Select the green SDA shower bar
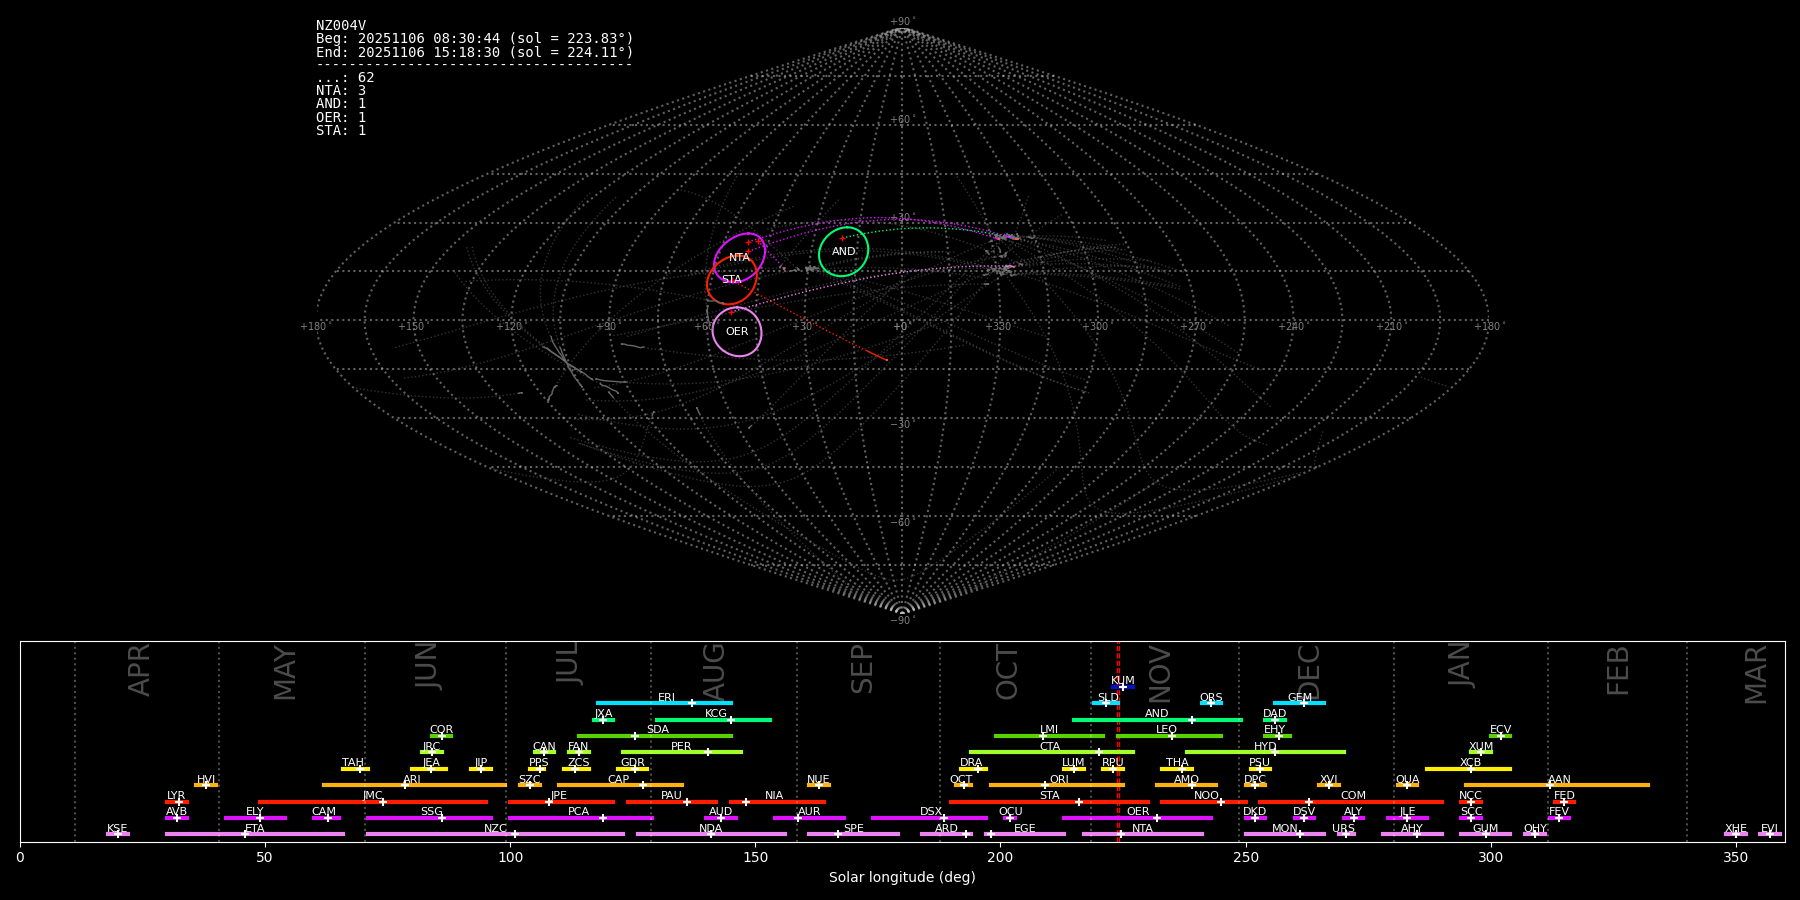 tap(654, 736)
